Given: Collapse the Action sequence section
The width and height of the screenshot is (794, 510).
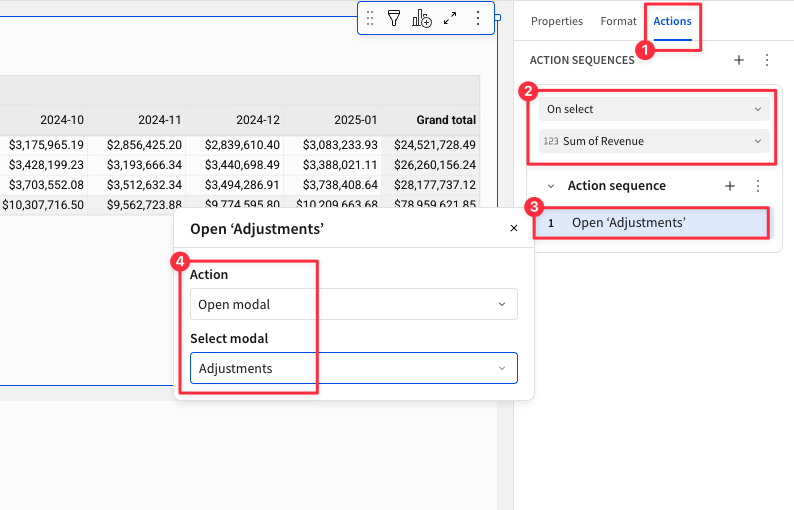Looking at the screenshot, I should point(550,186).
